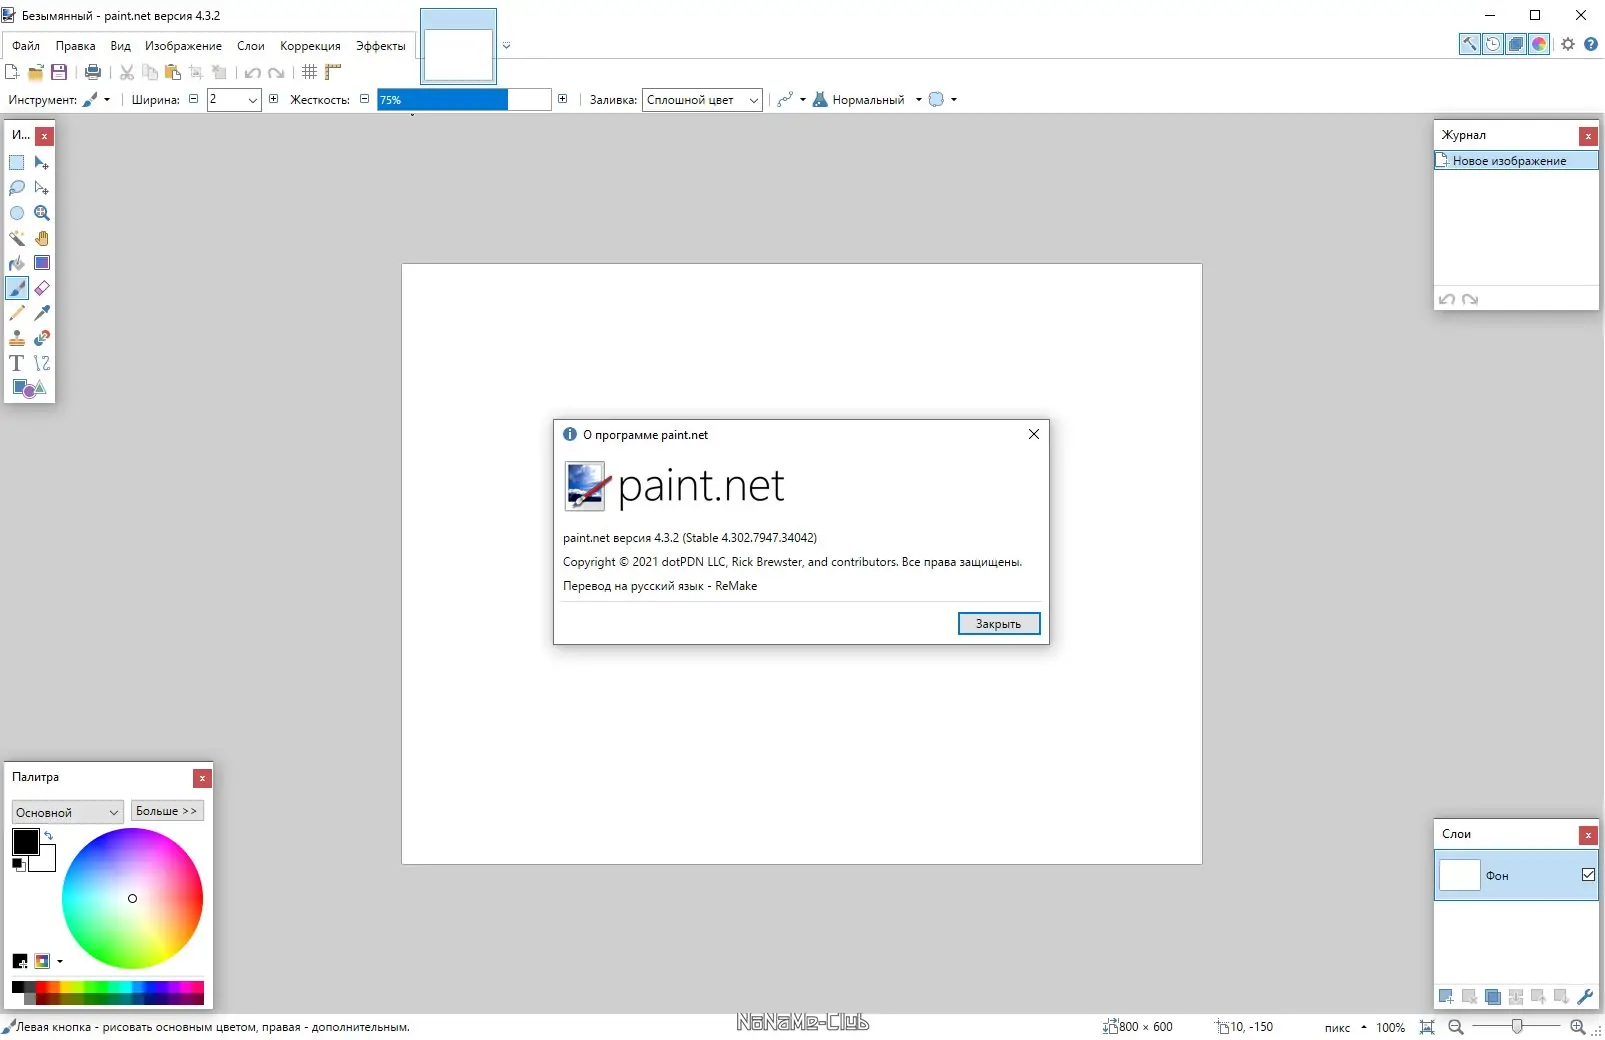Open the Вид menu
This screenshot has width=1605, height=1040.
[121, 46]
